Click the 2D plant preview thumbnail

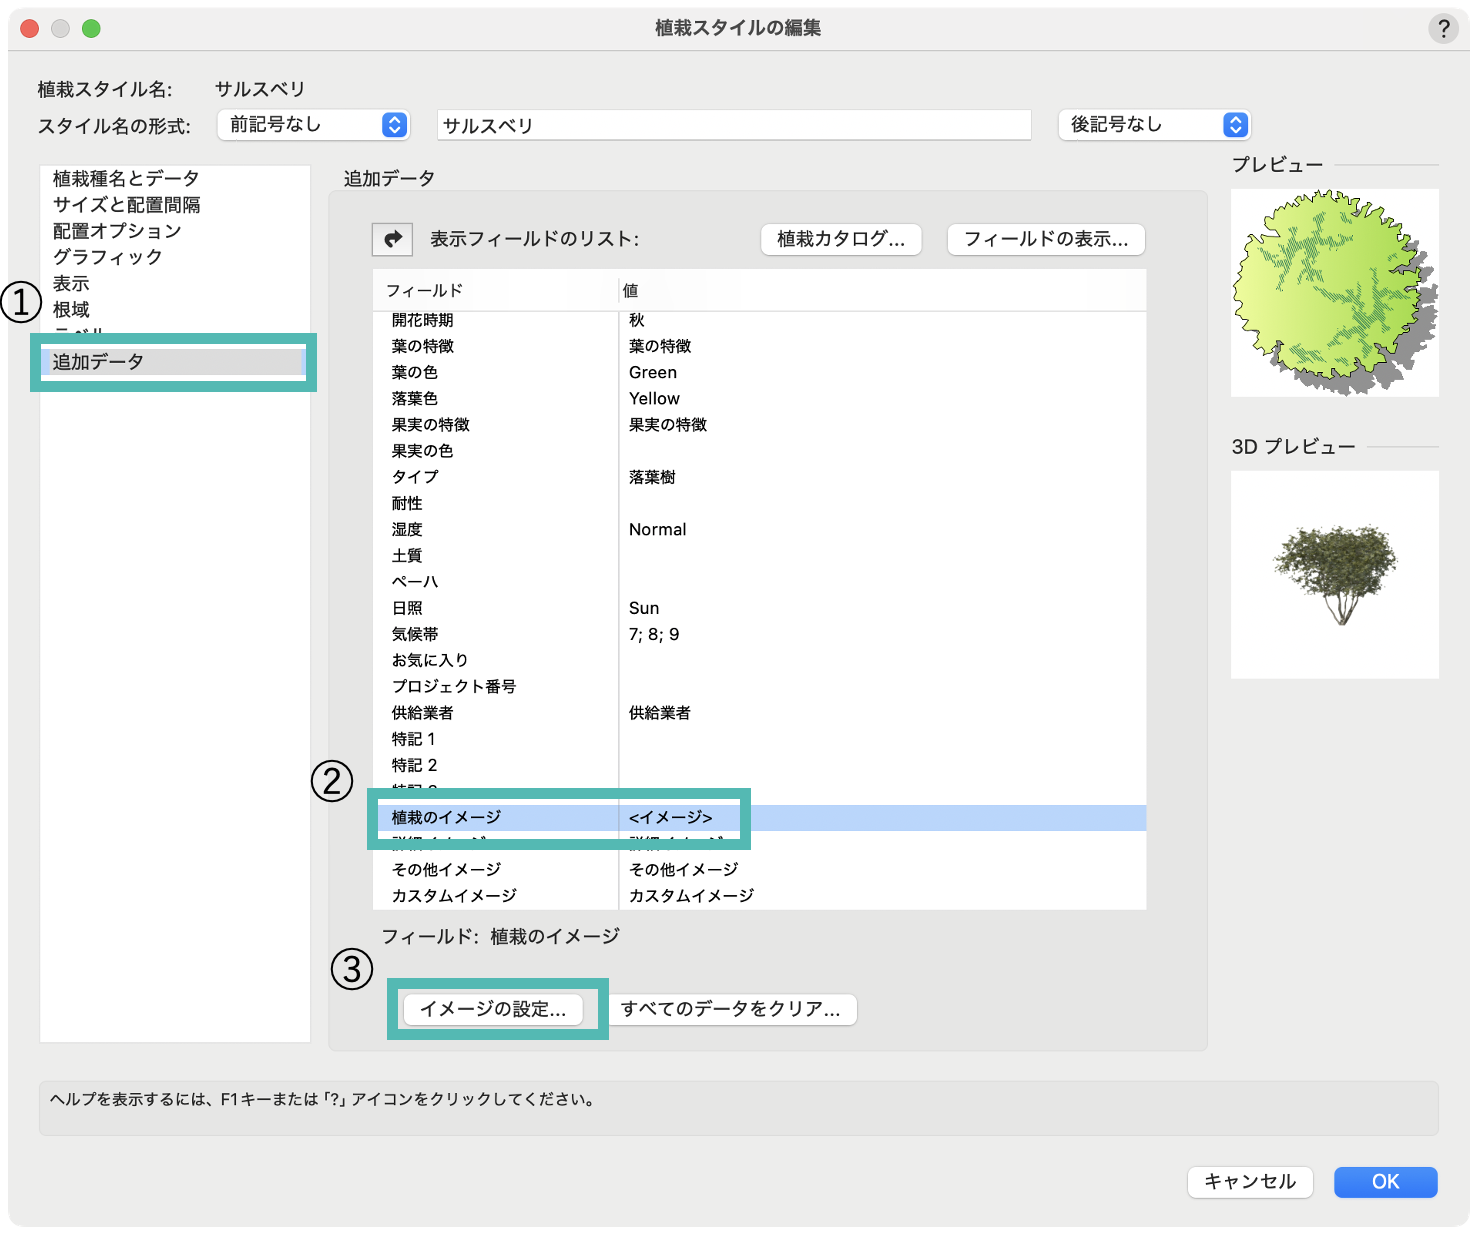tap(1334, 293)
